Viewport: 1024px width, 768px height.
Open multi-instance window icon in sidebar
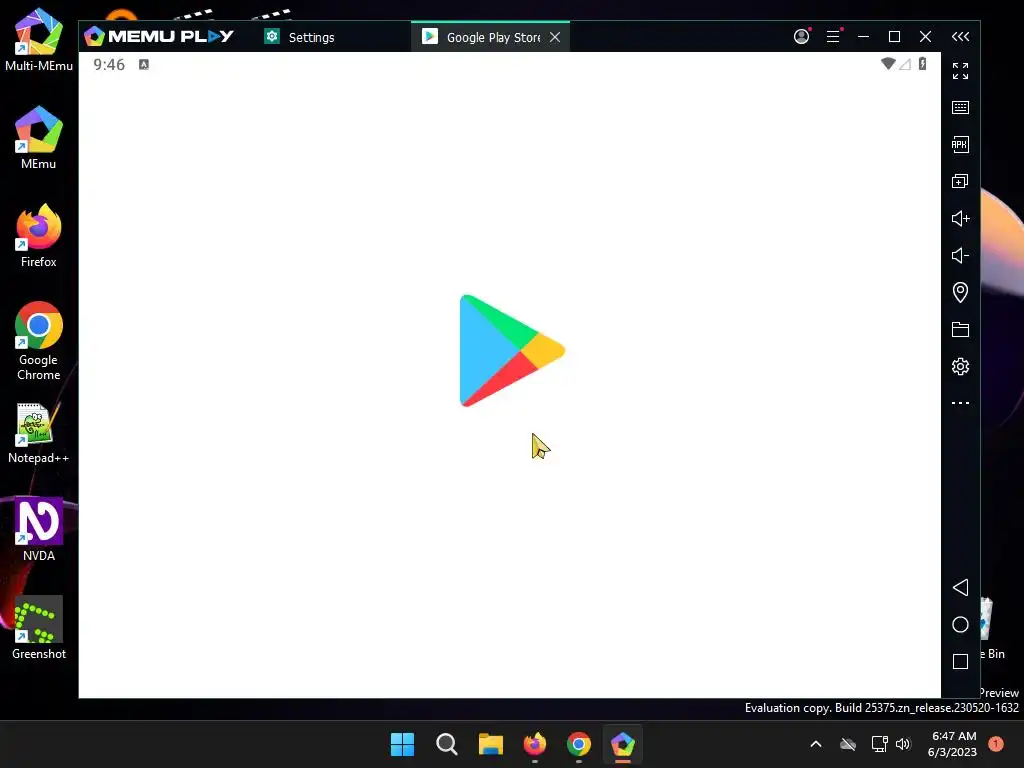(960, 182)
